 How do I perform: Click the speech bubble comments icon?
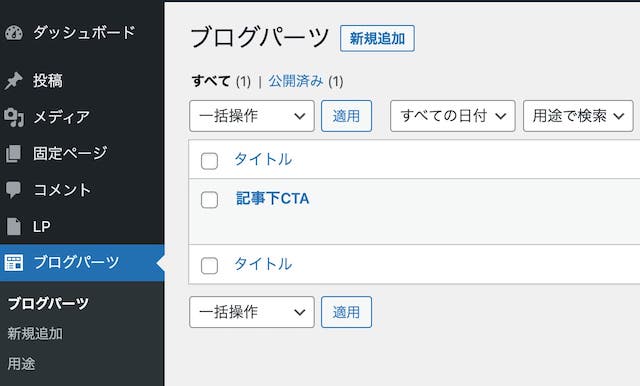pyautogui.click(x=13, y=190)
